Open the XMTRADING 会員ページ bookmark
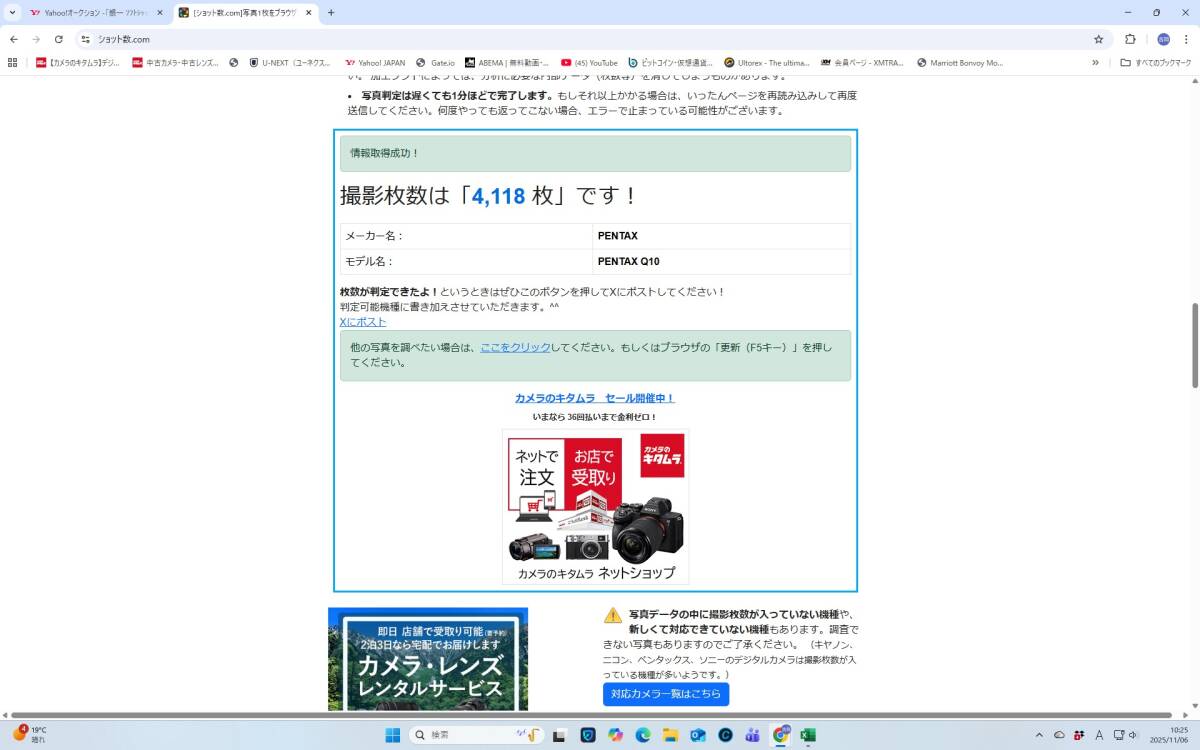Screen dimensions: 1200x750 [x=861, y=62]
